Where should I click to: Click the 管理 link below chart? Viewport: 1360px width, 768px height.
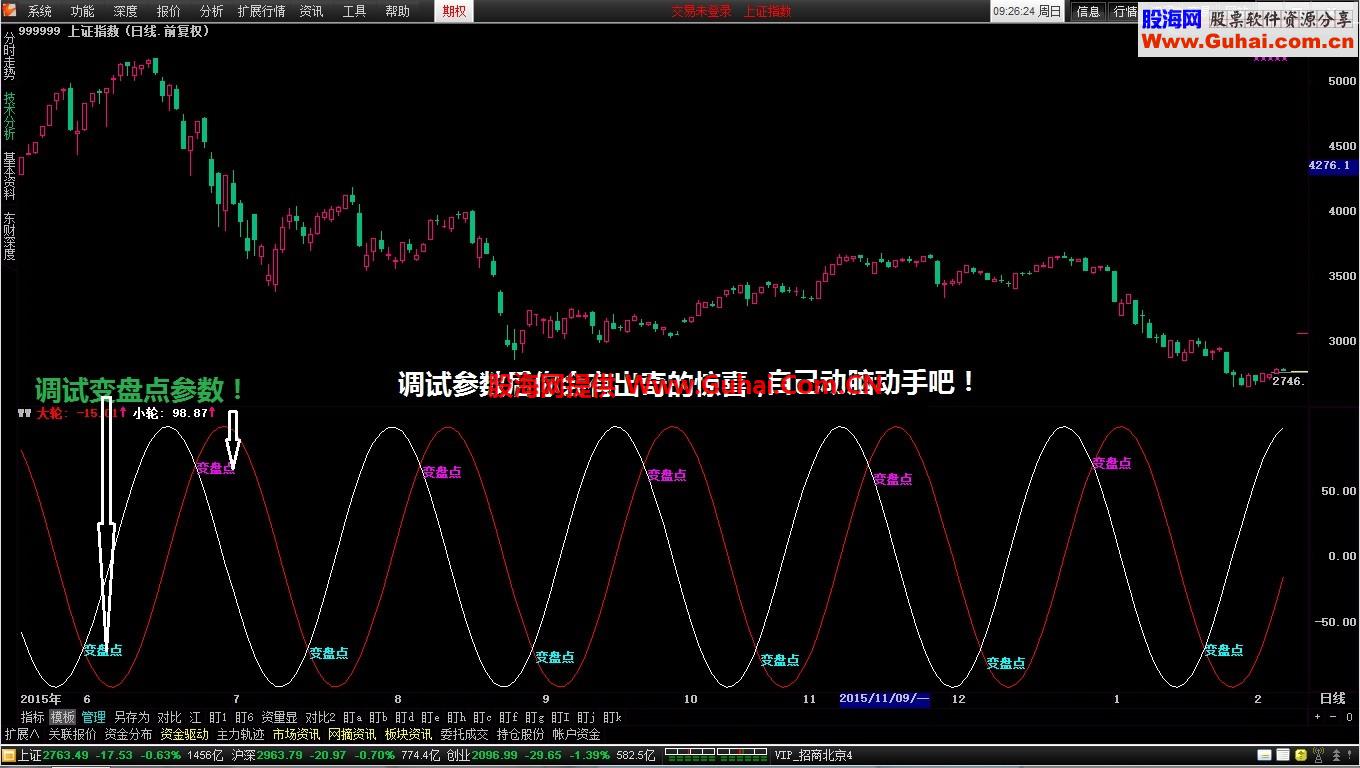click(93, 717)
